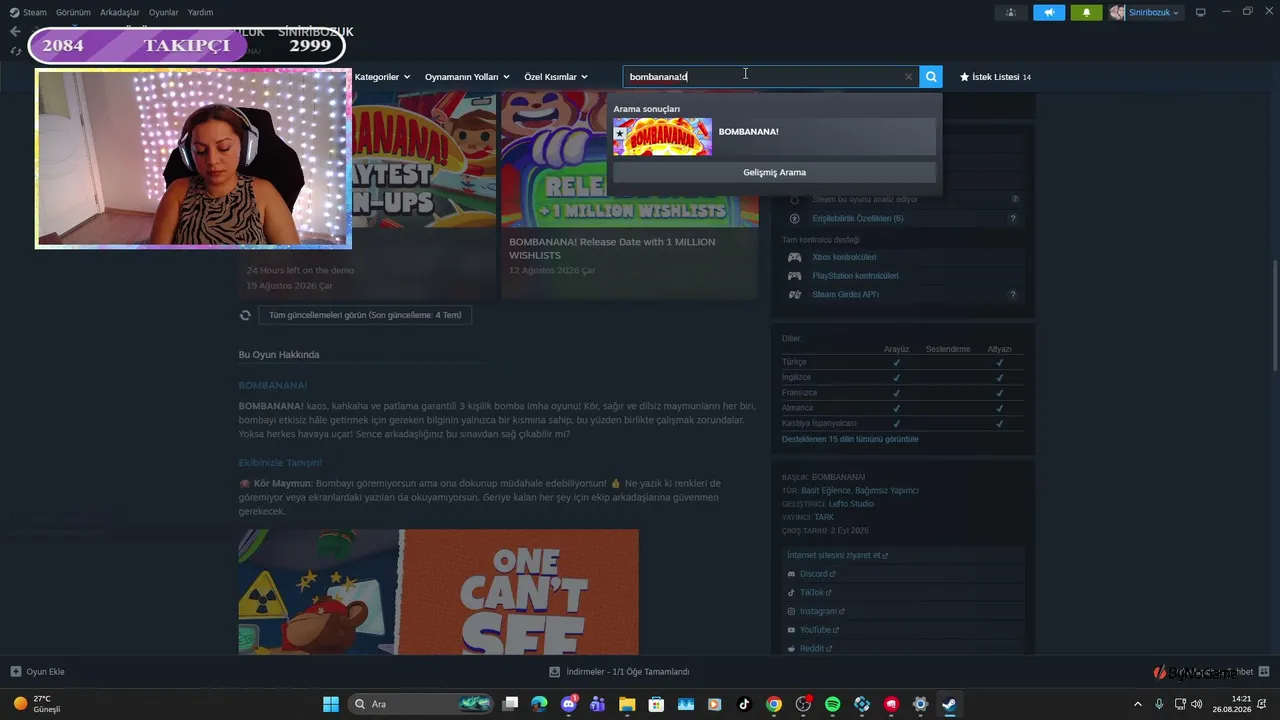Expand the Oynamanın Yolları dropdown
The width and height of the screenshot is (1280, 720).
pyautogui.click(x=467, y=77)
